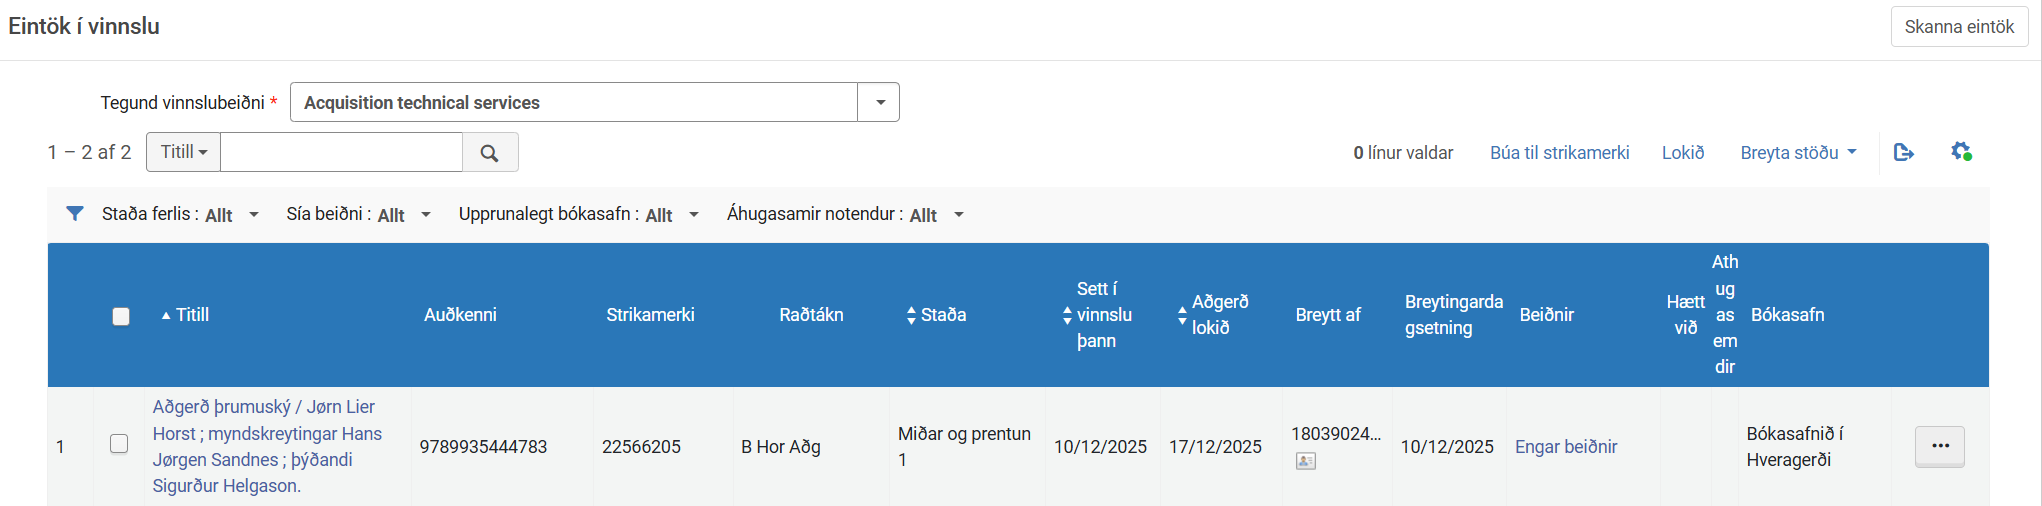Open row actions ellipsis menu
This screenshot has width=2042, height=506.
[x=1939, y=446]
